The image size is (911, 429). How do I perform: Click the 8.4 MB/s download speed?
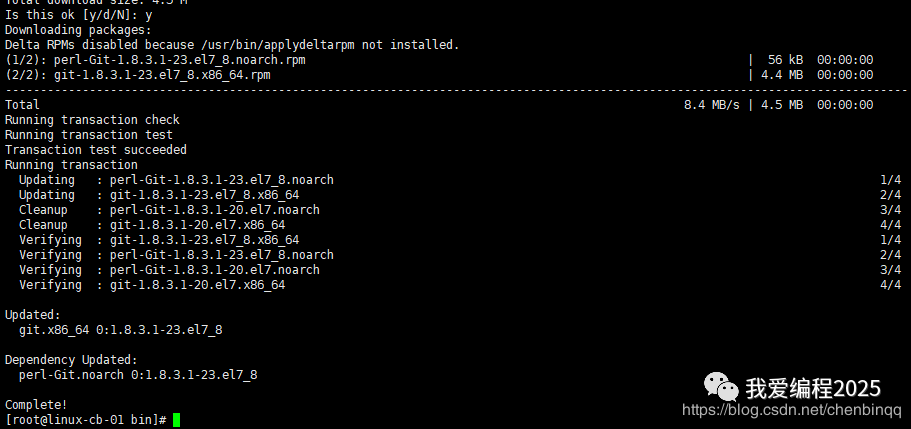[x=712, y=105]
